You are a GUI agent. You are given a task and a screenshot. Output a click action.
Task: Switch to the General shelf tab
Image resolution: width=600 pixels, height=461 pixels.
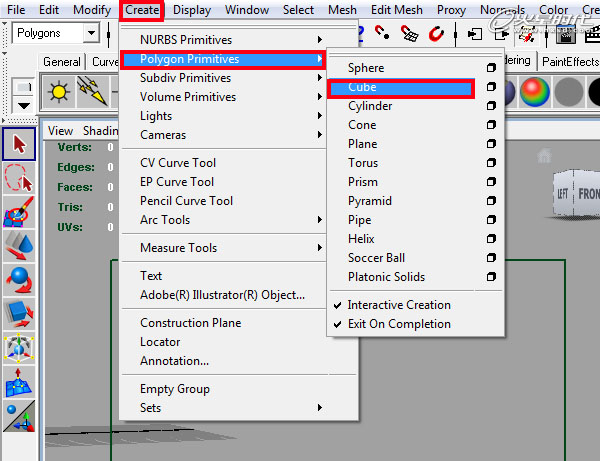pyautogui.click(x=62, y=62)
